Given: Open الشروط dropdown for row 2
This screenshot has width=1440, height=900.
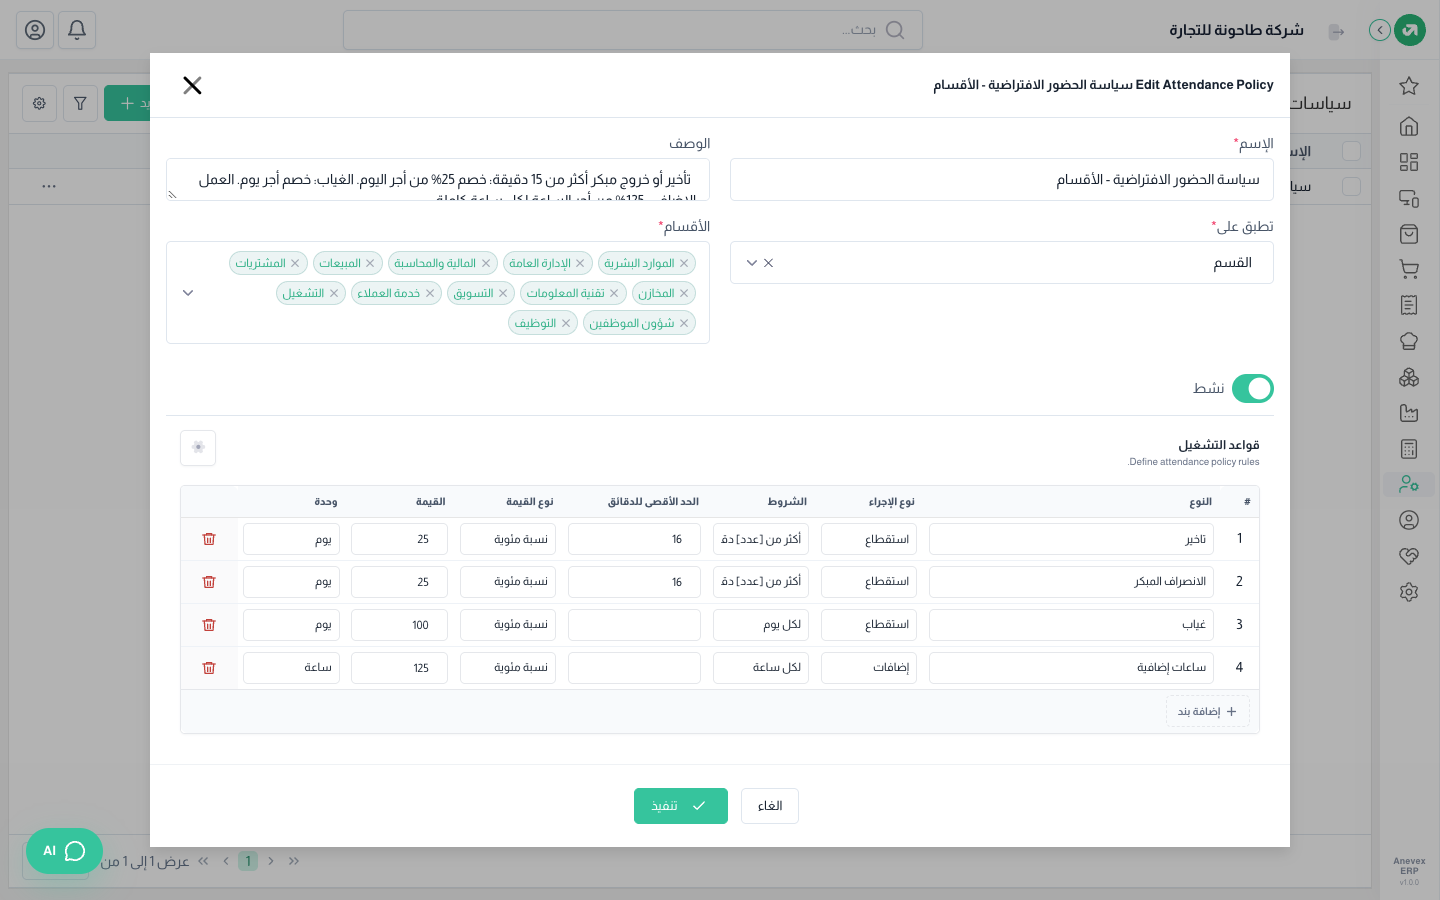Looking at the screenshot, I should point(761,582).
